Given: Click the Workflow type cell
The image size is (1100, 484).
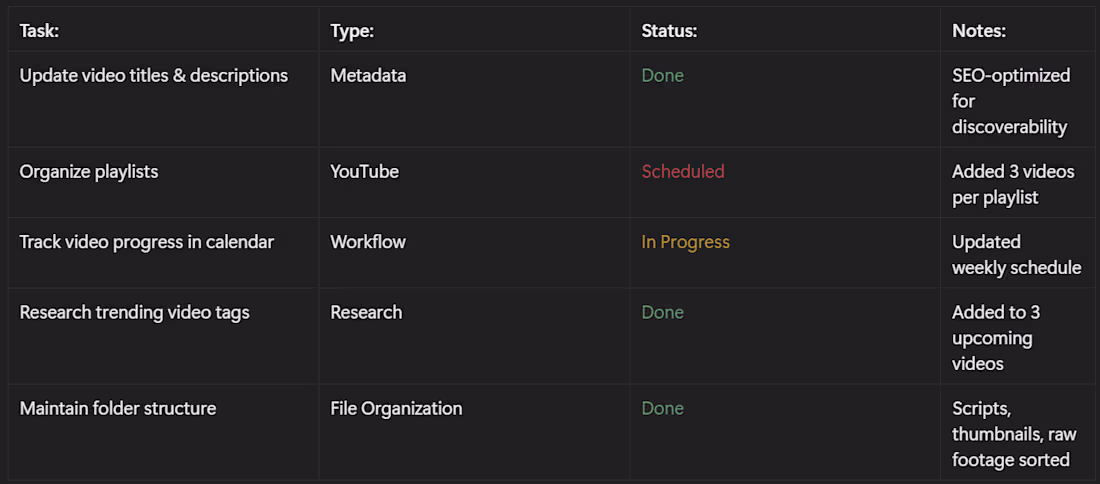Looking at the screenshot, I should [x=368, y=242].
